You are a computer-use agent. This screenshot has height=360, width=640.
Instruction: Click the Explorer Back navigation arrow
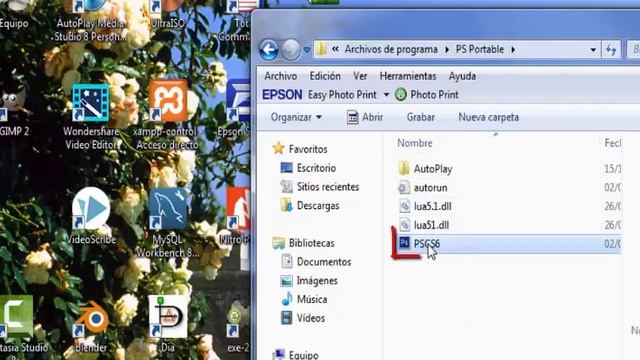tap(269, 50)
